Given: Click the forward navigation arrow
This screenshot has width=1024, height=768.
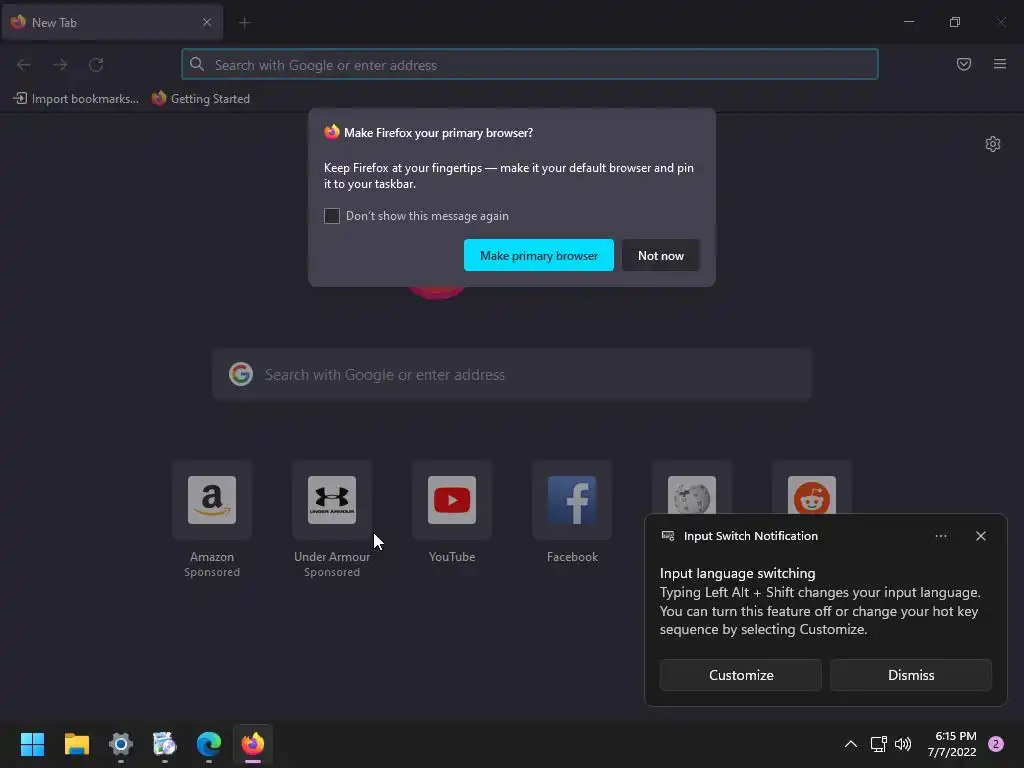Looking at the screenshot, I should (x=60, y=65).
